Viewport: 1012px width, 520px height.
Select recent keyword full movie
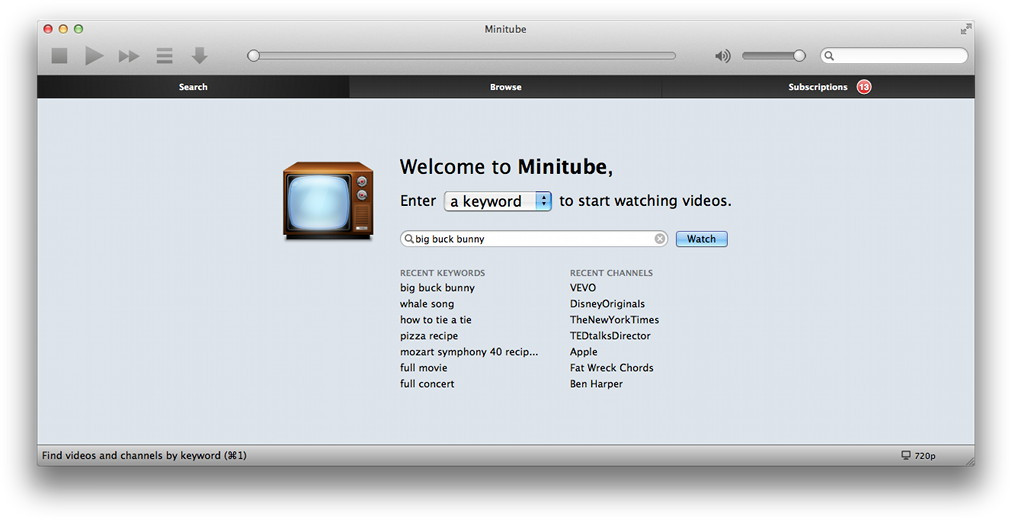[x=423, y=368]
